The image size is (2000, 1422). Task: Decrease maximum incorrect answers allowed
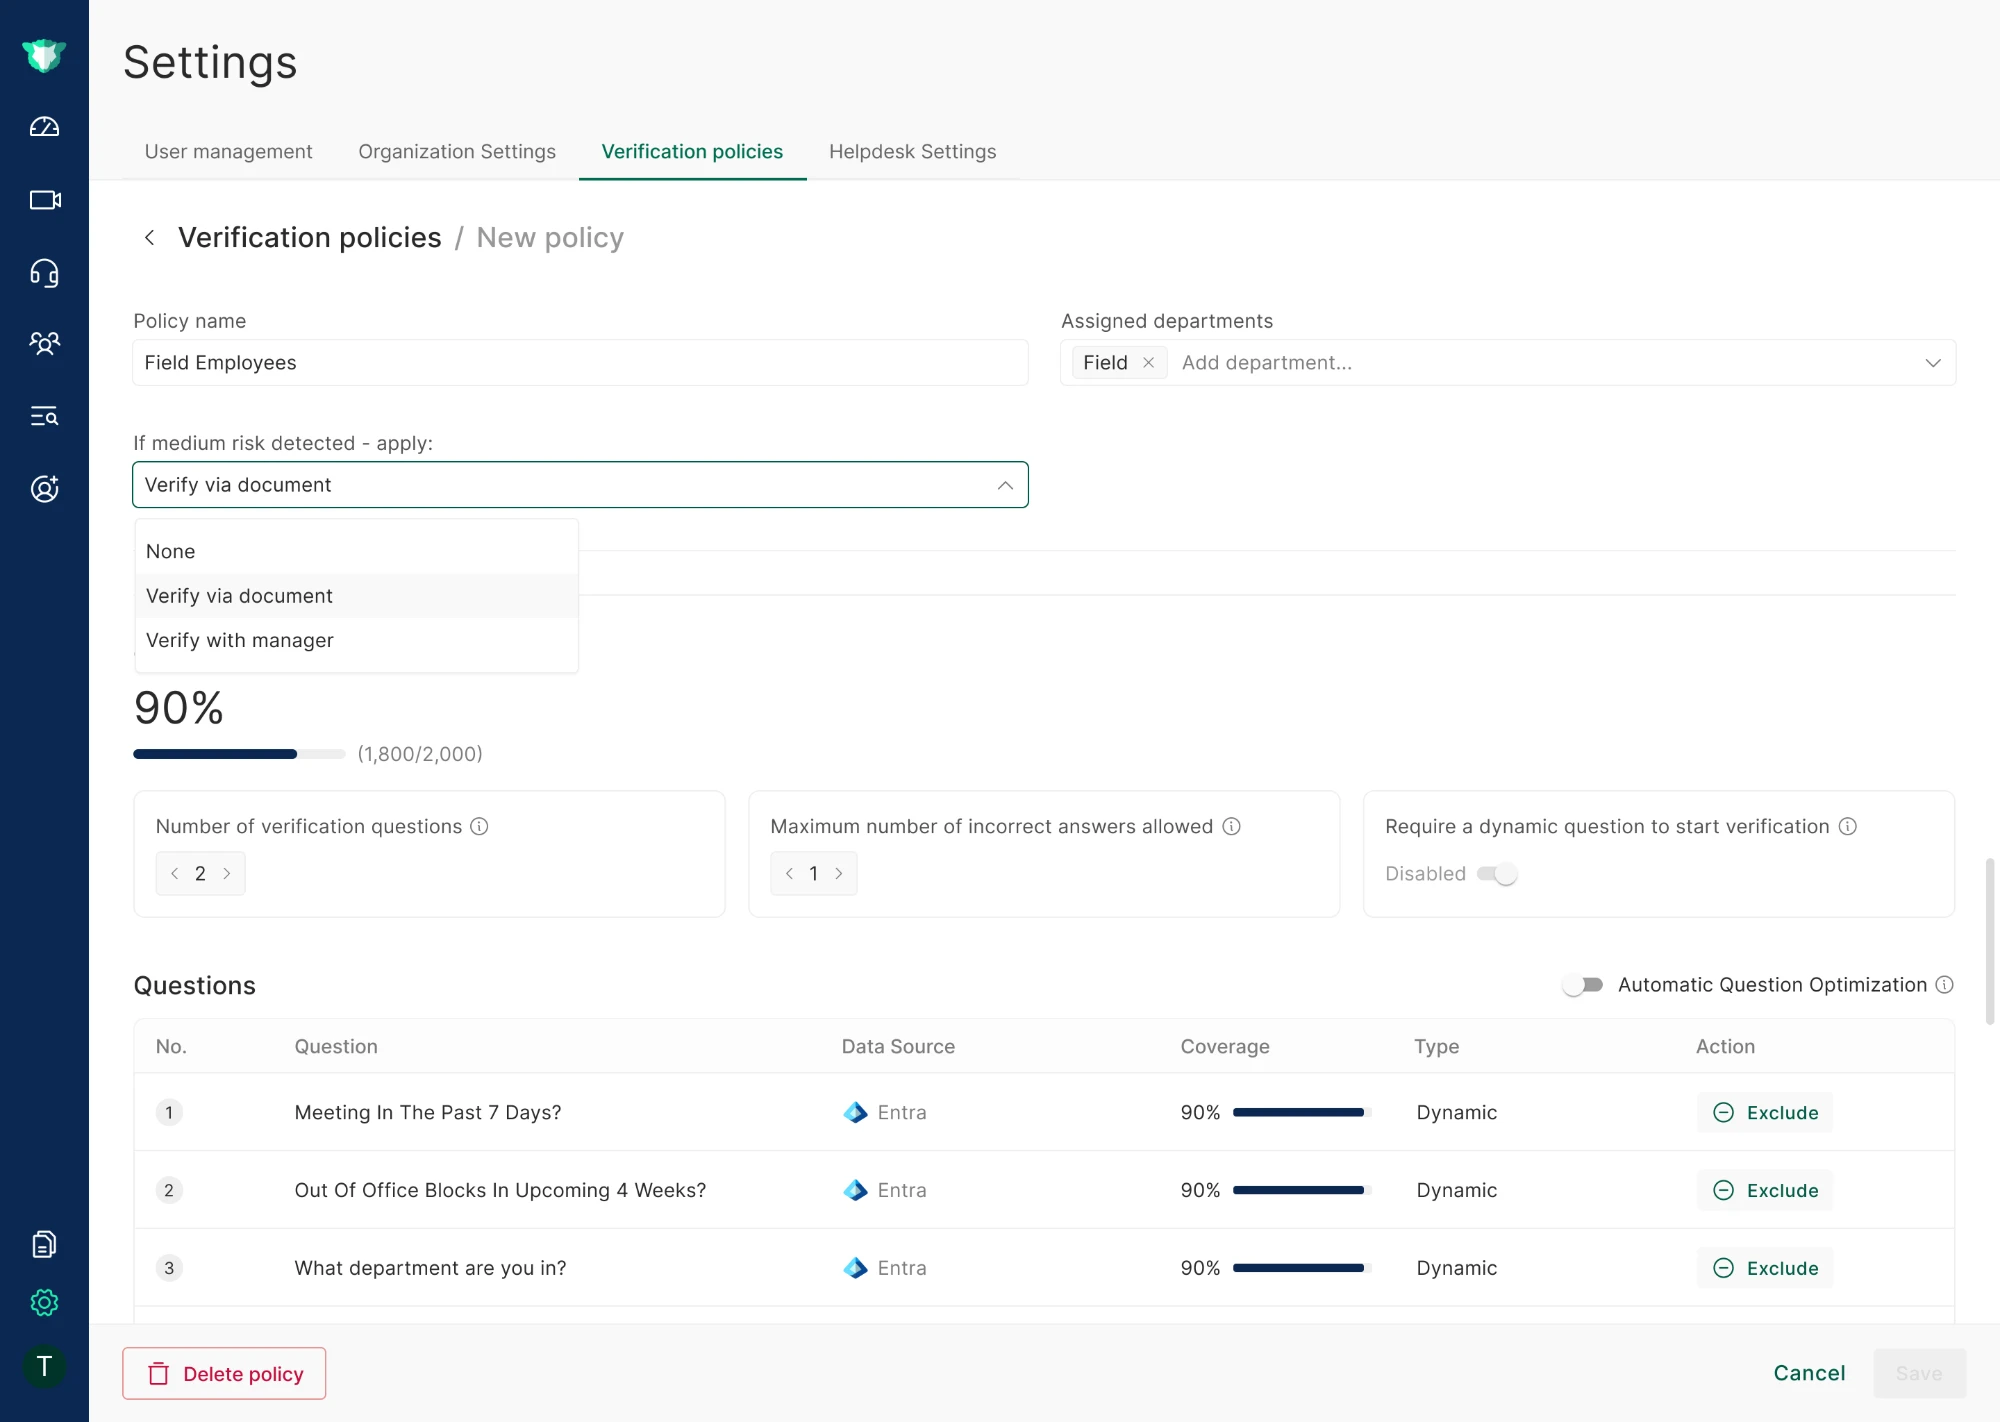tap(789, 874)
